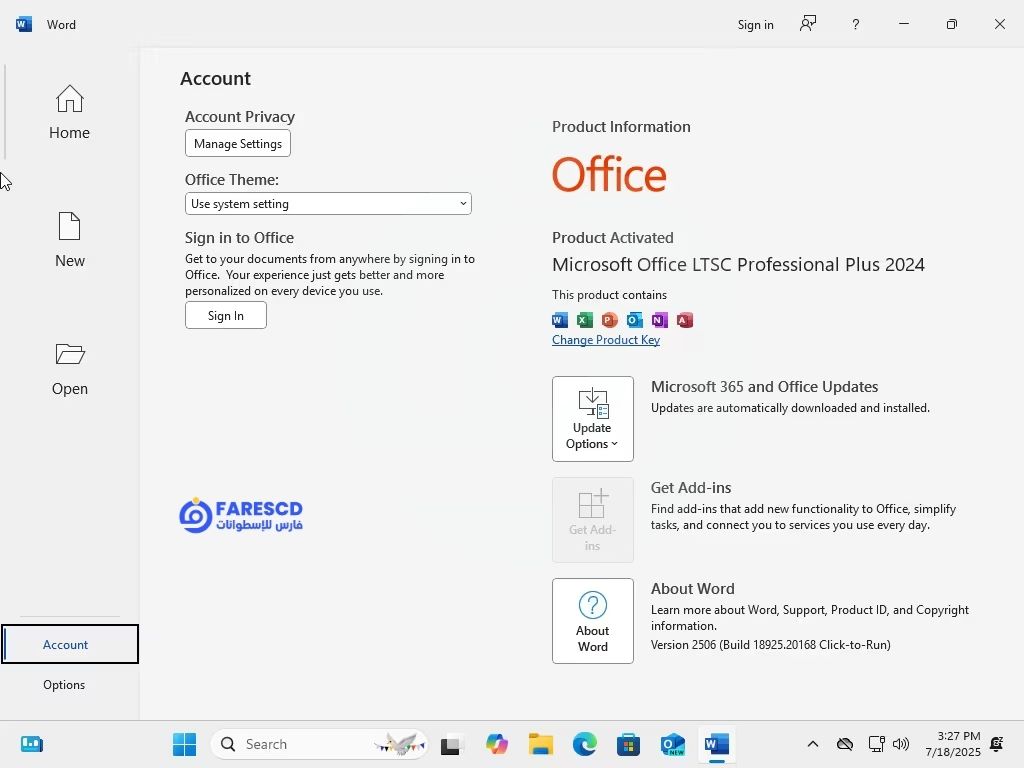Select the Account tab in sidebar
Image resolution: width=1024 pixels, height=768 pixels.
[x=70, y=645]
